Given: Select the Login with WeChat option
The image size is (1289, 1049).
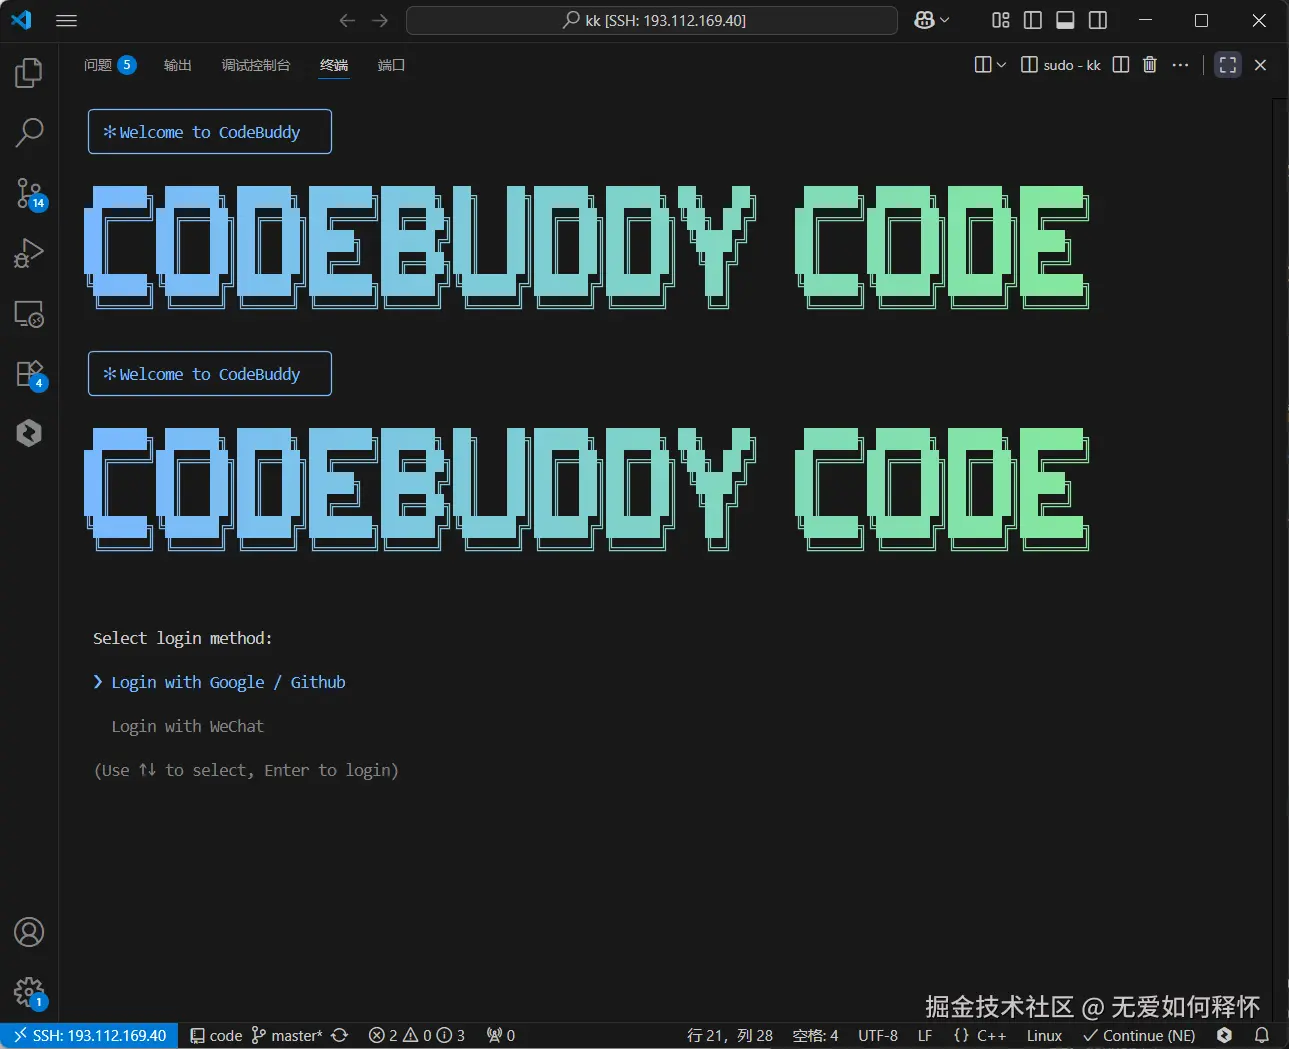Looking at the screenshot, I should (187, 726).
